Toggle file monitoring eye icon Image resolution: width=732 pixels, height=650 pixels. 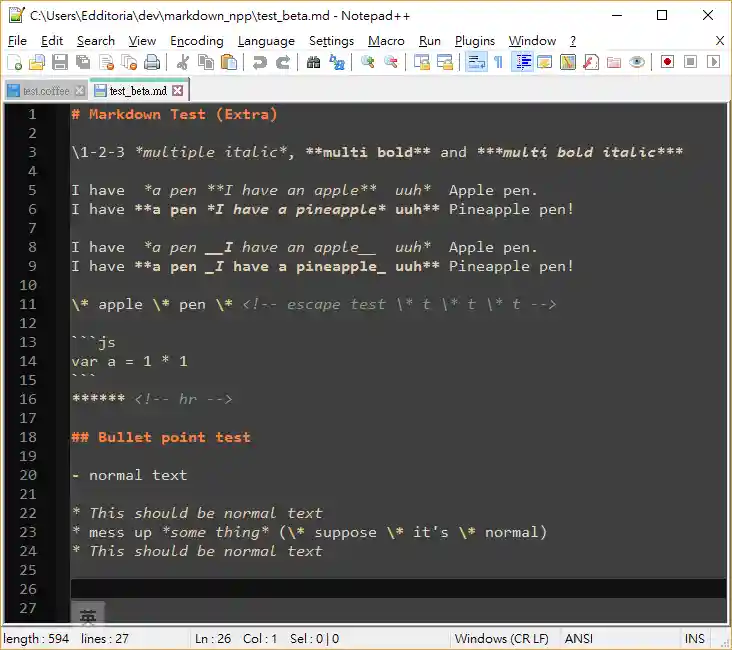tap(637, 62)
